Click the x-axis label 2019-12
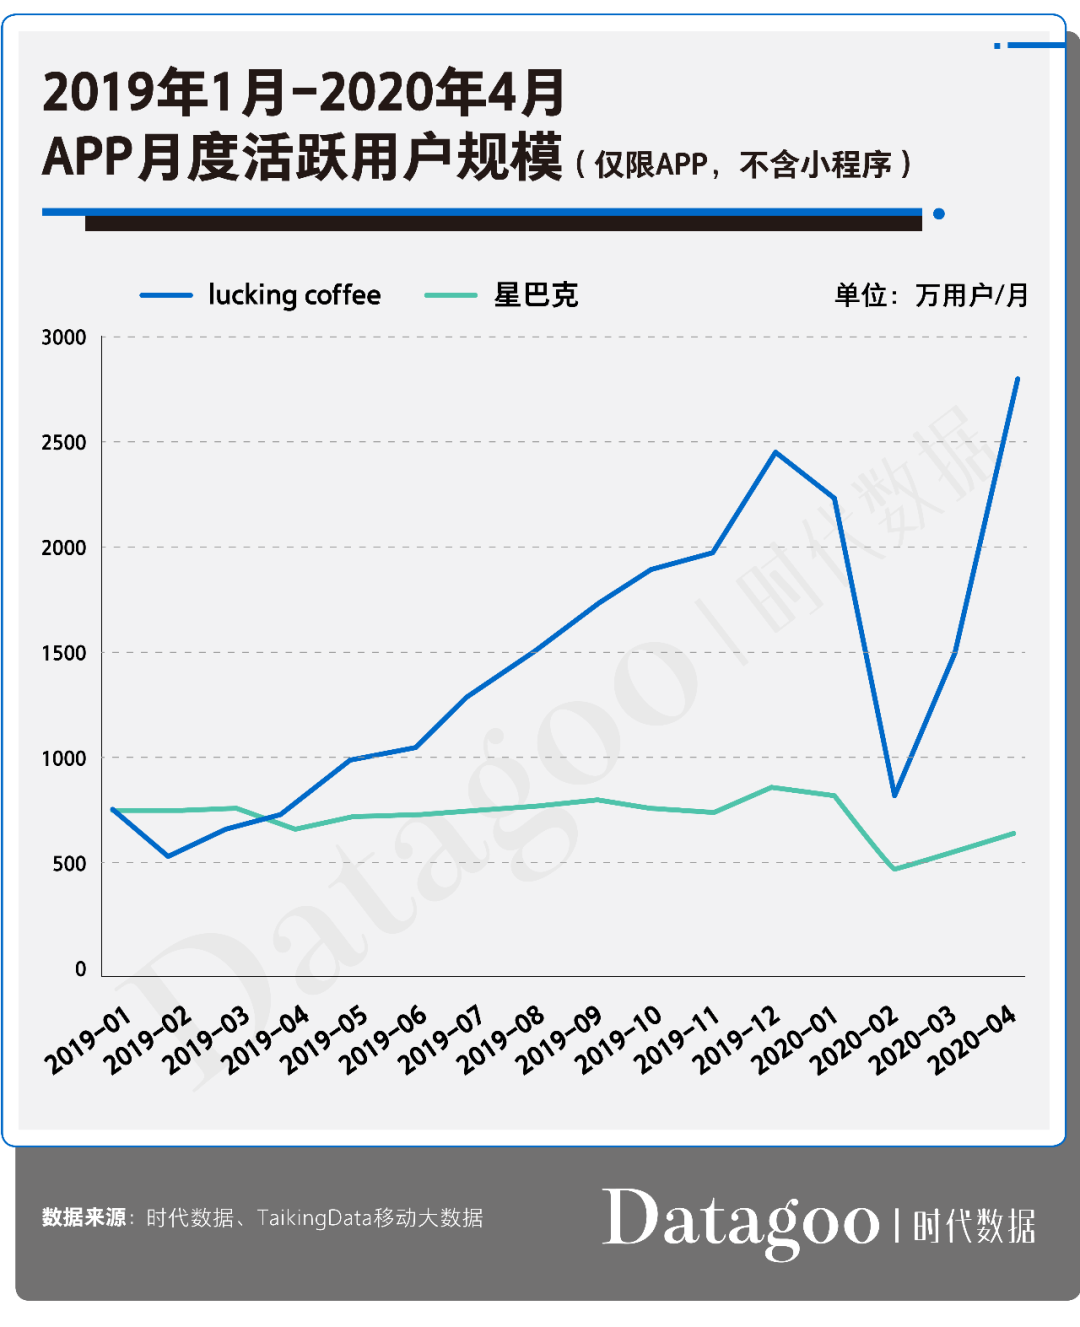The image size is (1080, 1327). click(x=736, y=1041)
